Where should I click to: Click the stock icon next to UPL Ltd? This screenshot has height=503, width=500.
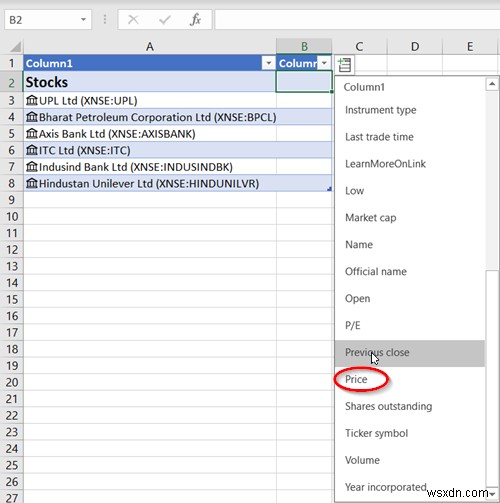click(32, 100)
